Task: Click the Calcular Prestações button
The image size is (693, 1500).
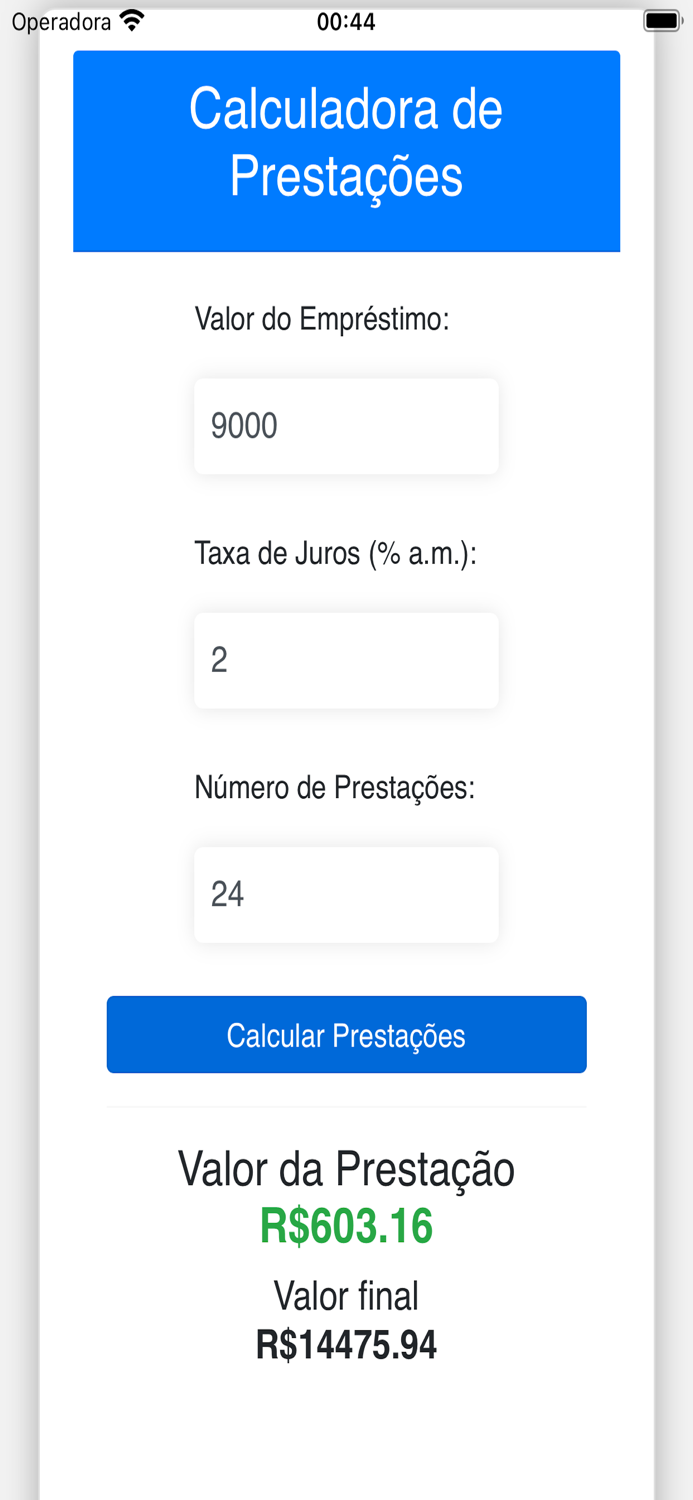Action: point(346,1035)
